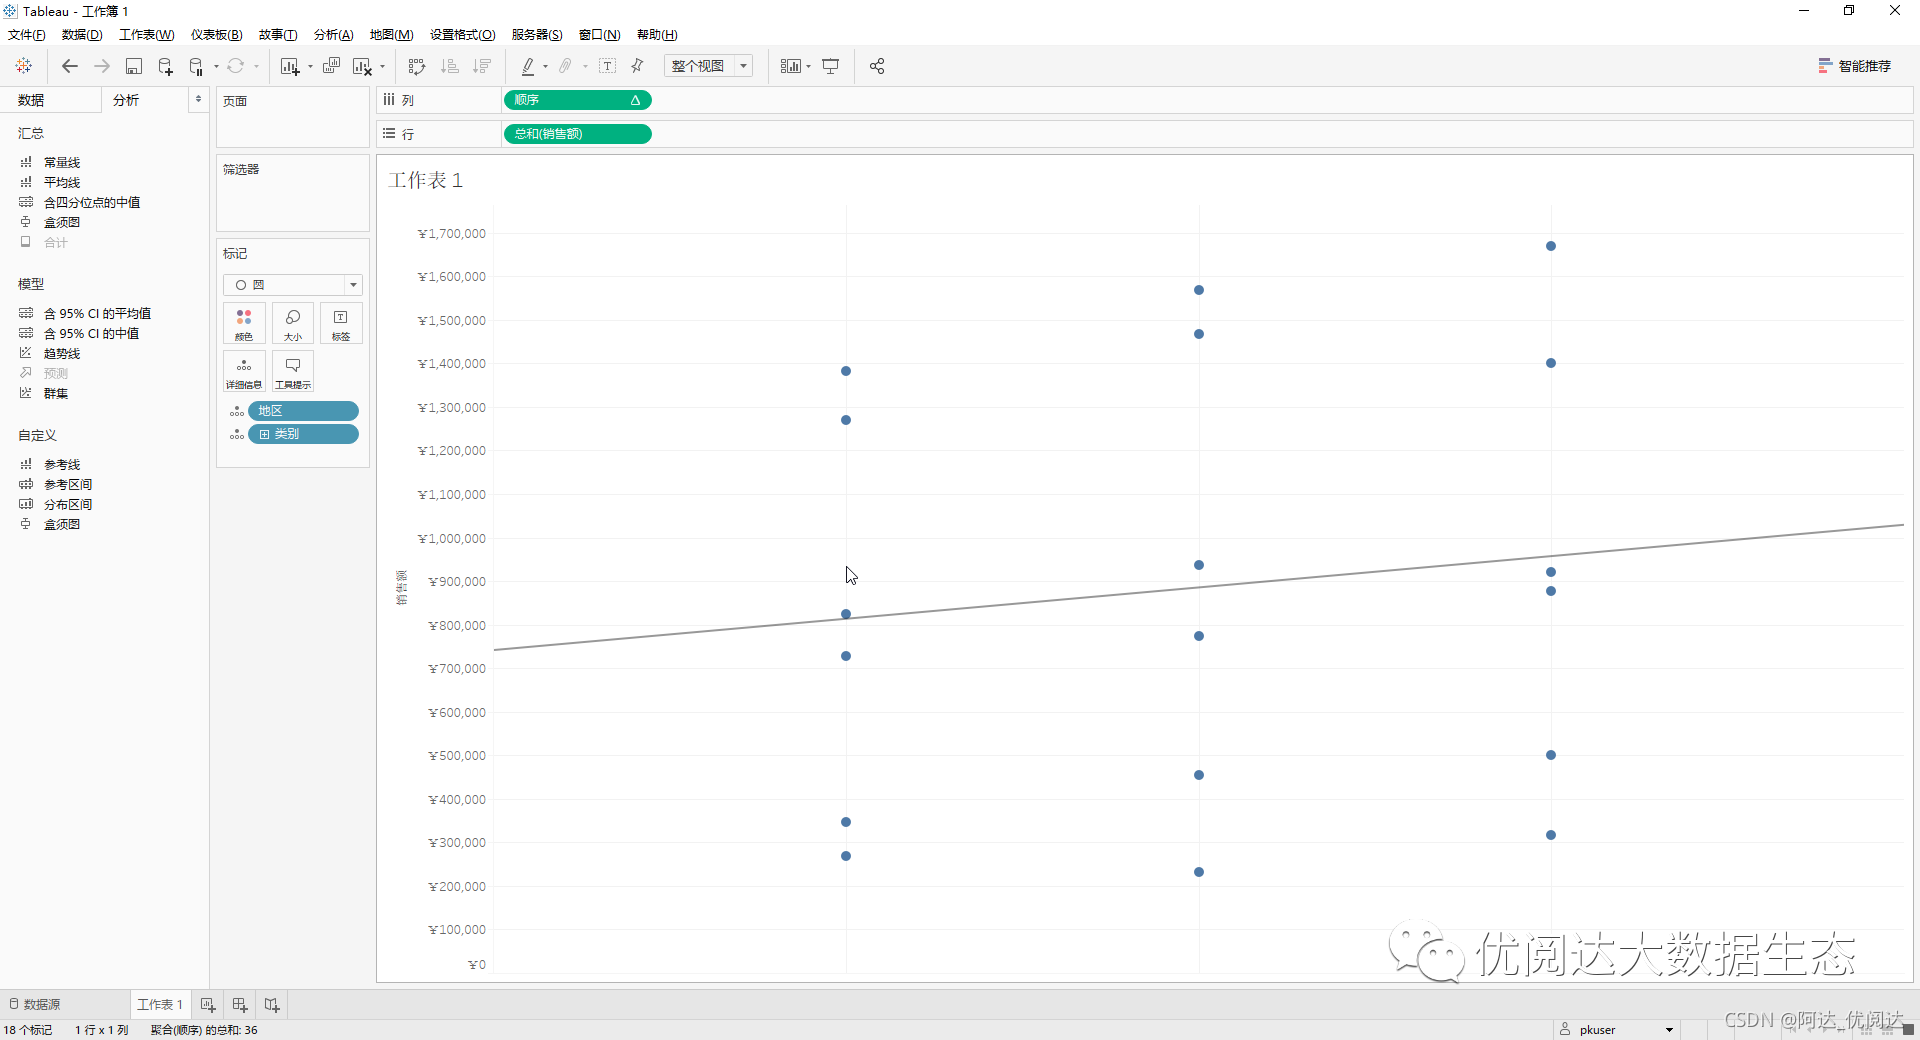
Task: Open the Tooltip card in Marks
Action: 293,371
